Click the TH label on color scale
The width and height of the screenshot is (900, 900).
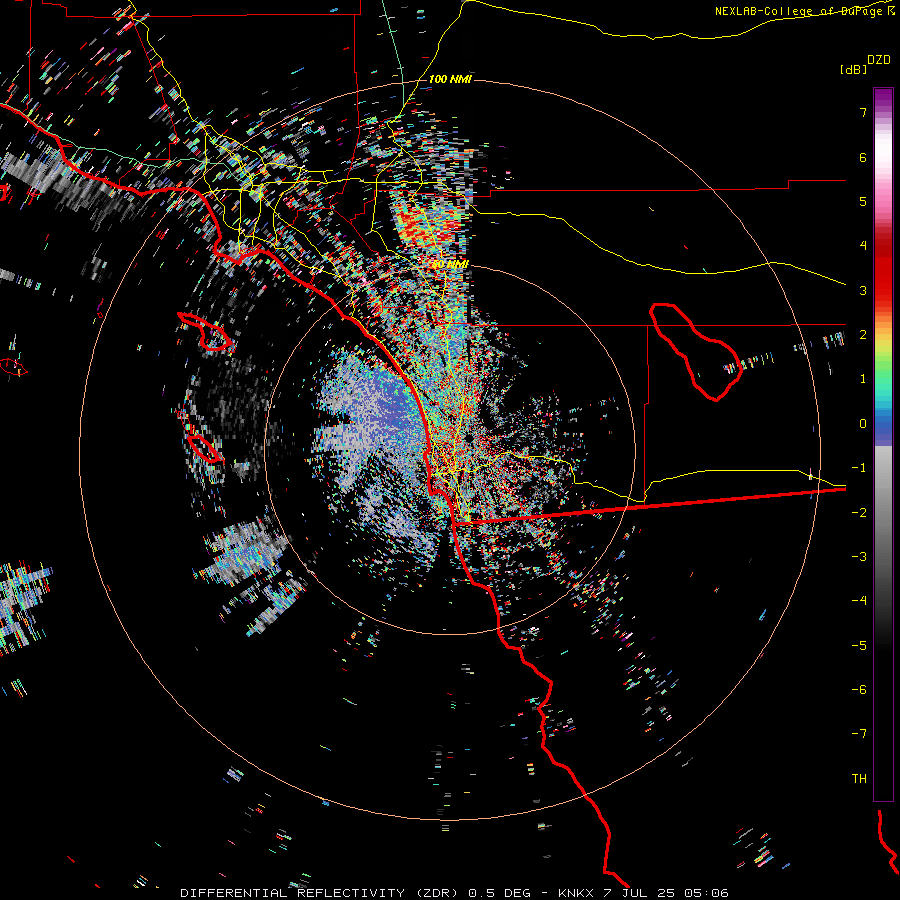pyautogui.click(x=859, y=779)
